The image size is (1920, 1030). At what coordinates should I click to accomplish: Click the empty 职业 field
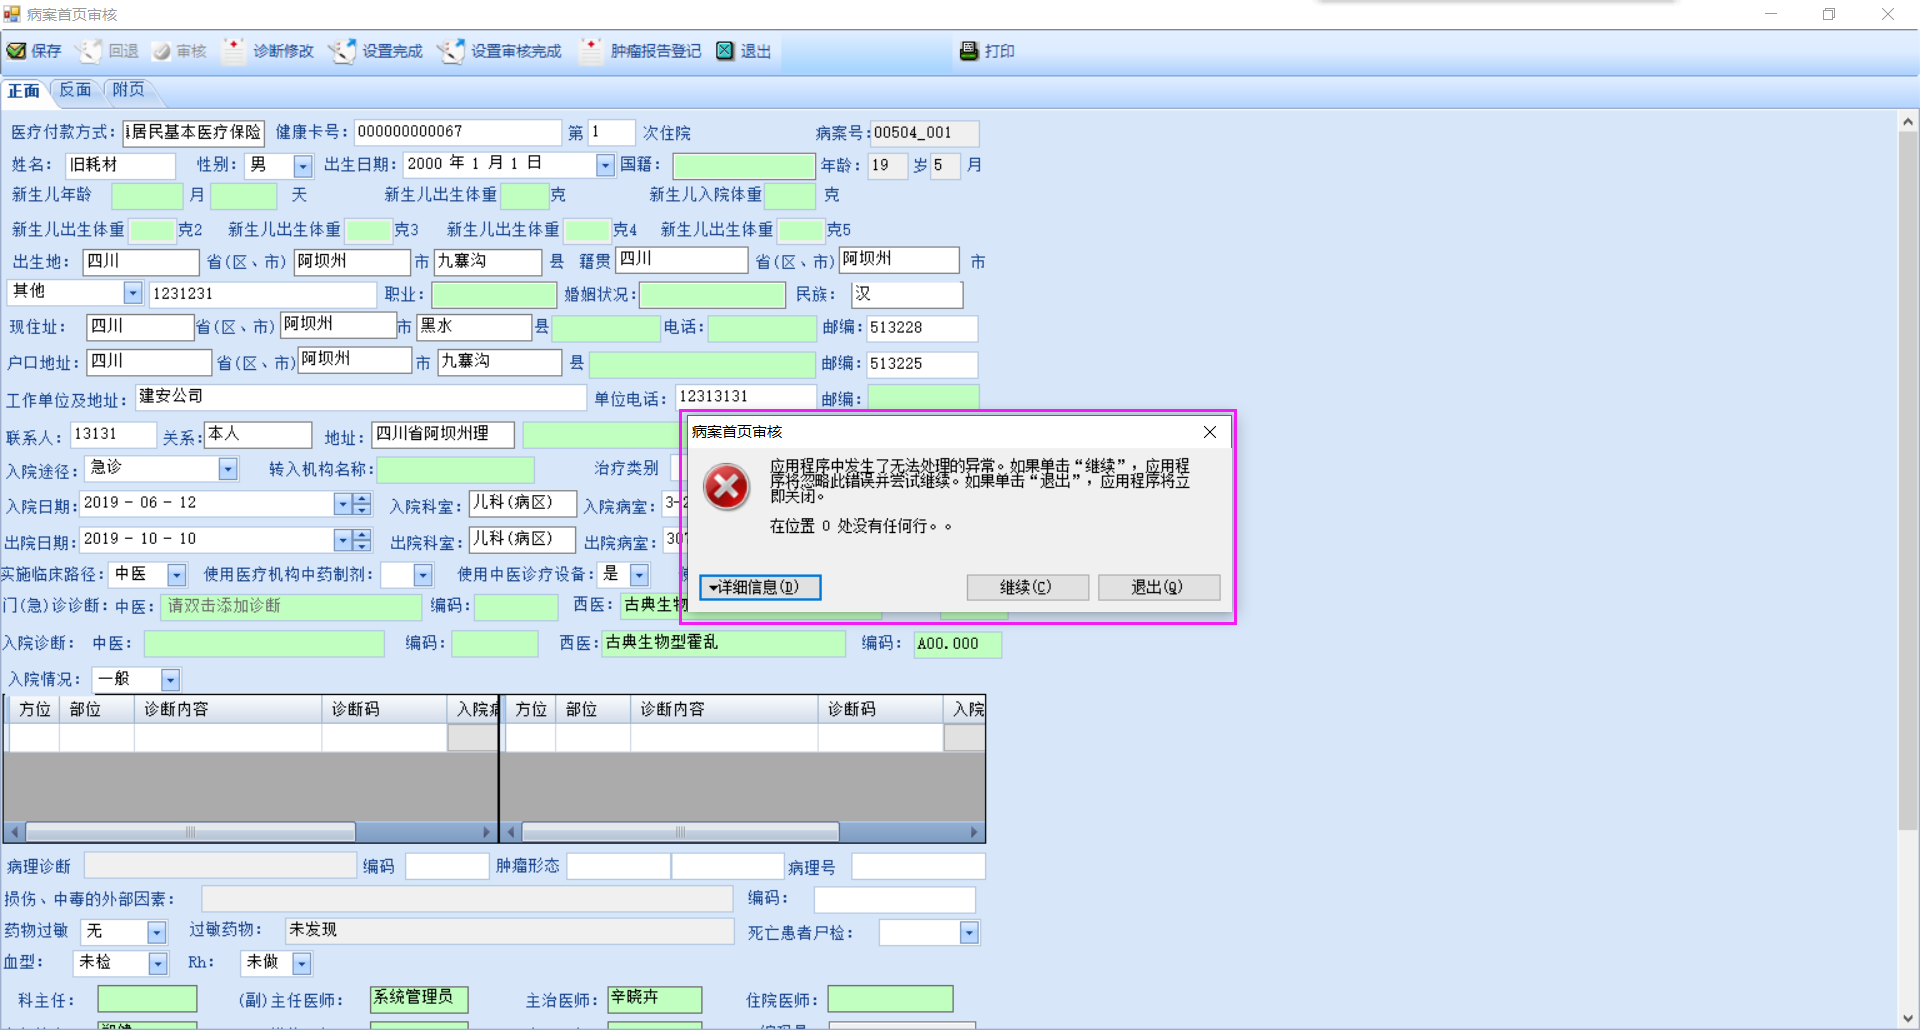coord(494,294)
